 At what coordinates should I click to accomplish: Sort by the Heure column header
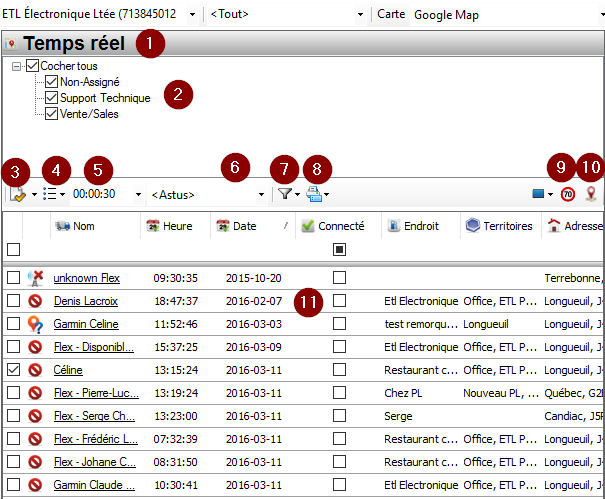point(180,226)
